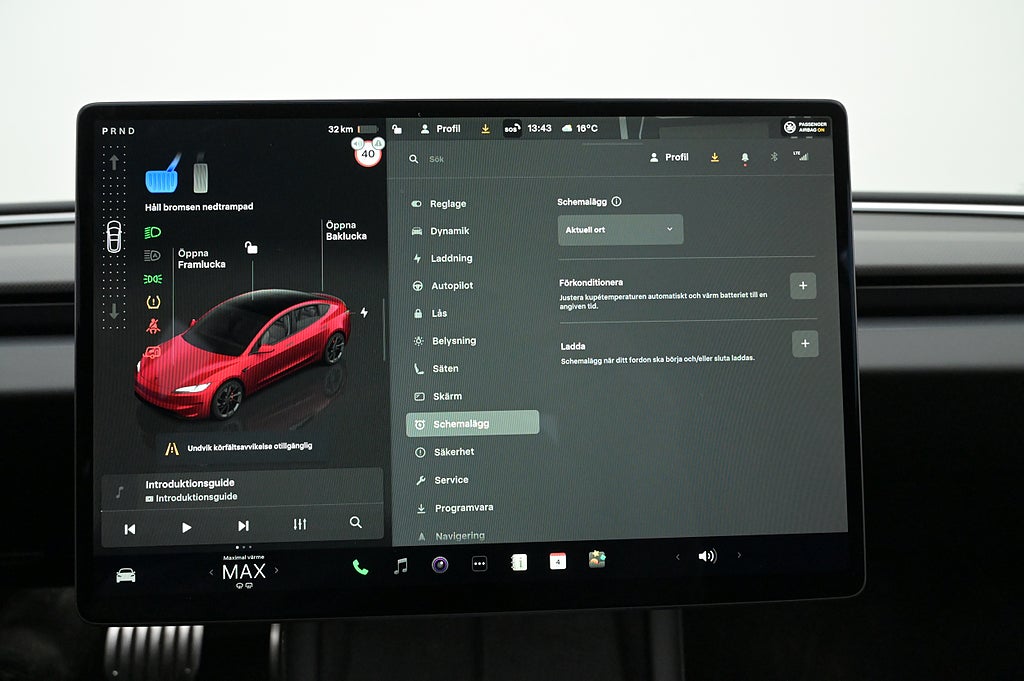This screenshot has width=1024, height=681.
Task: Tap the Bluetooth icon in settings header
Action: (773, 157)
